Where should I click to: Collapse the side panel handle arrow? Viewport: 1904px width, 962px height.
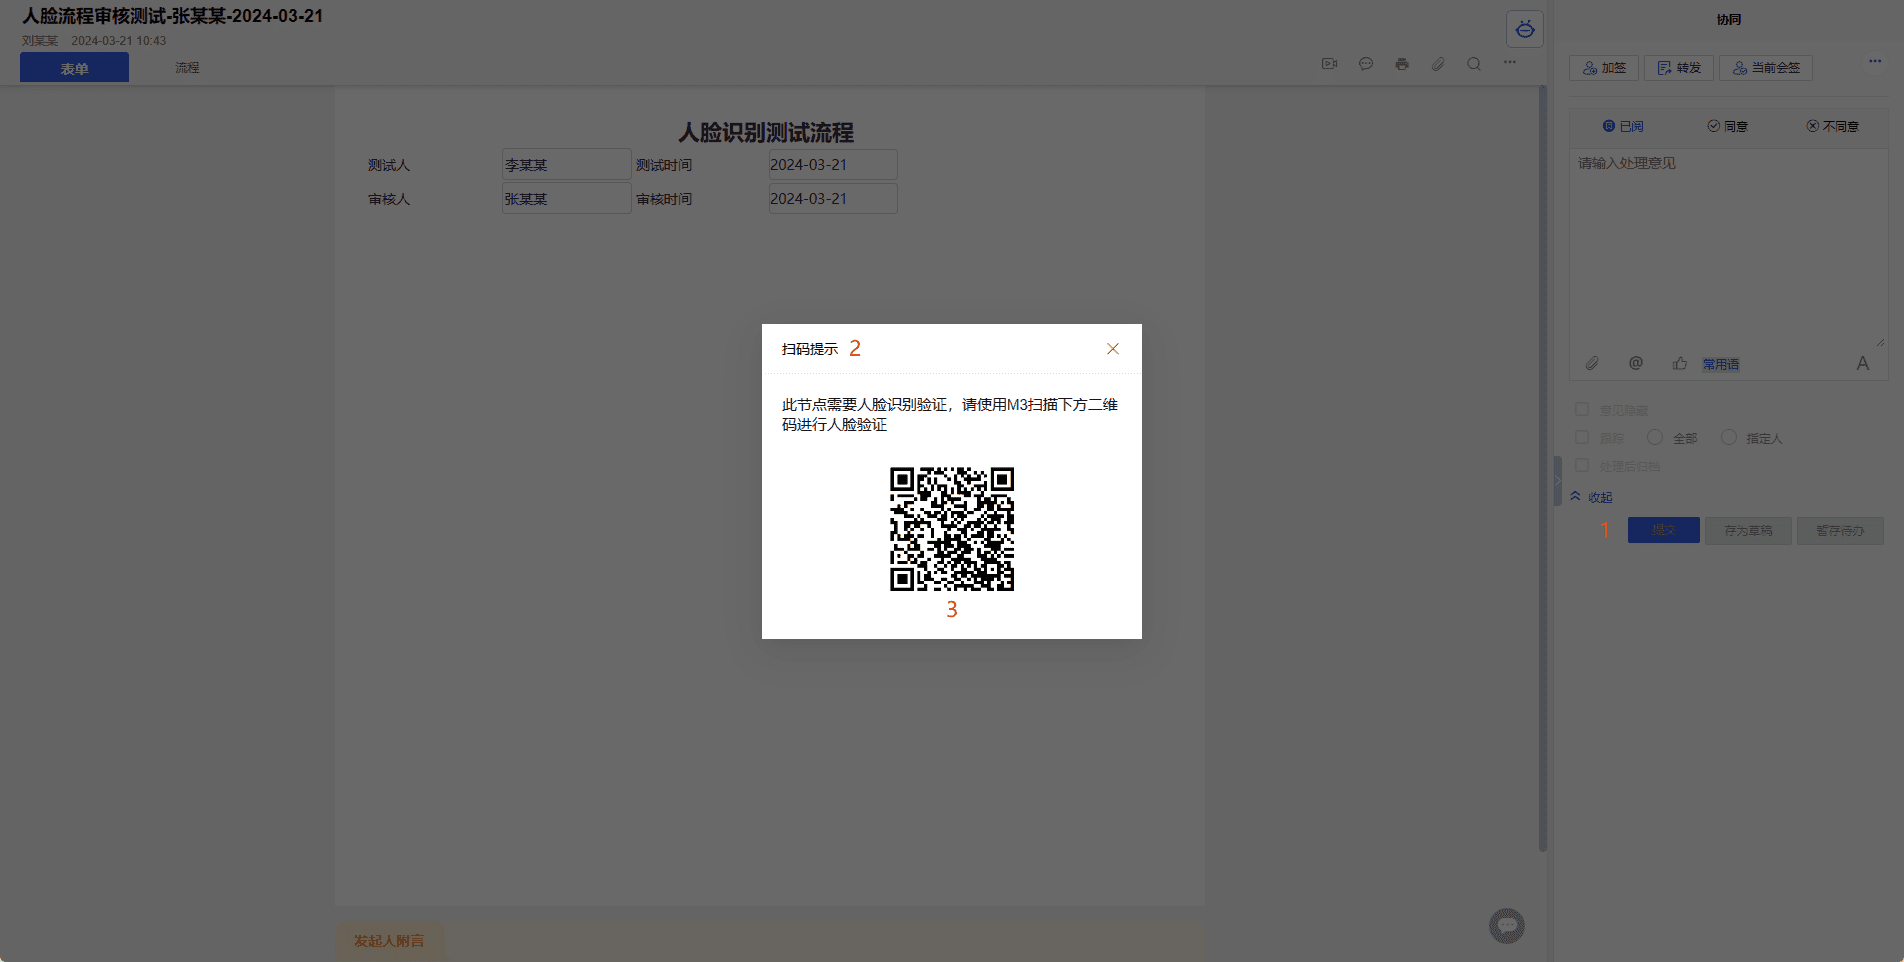click(1557, 481)
